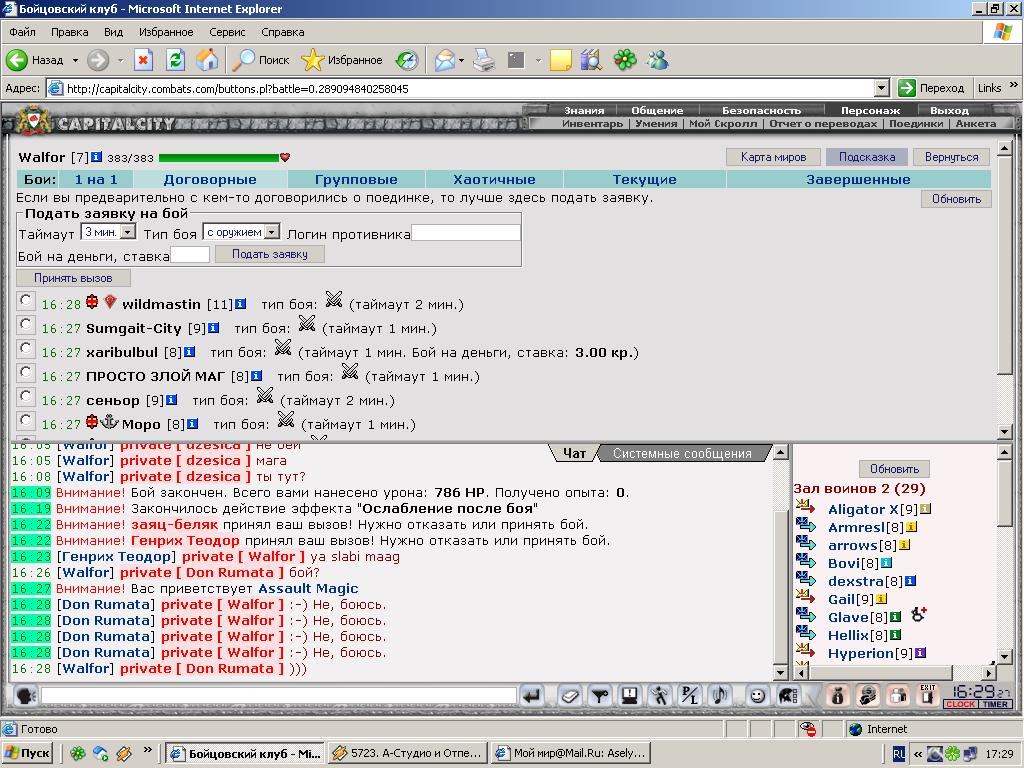Click the sound speaker icon in chat bar
This screenshot has width=1024, height=768.
tap(720, 696)
